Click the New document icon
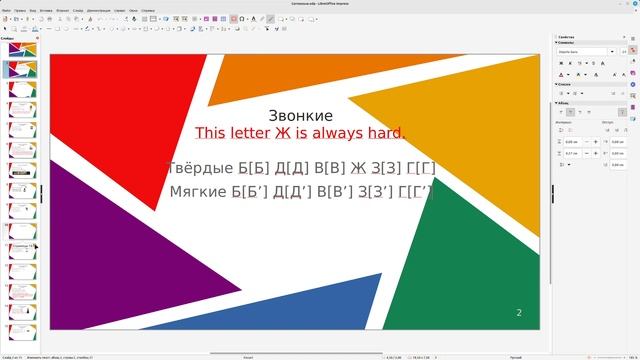 (5, 19)
